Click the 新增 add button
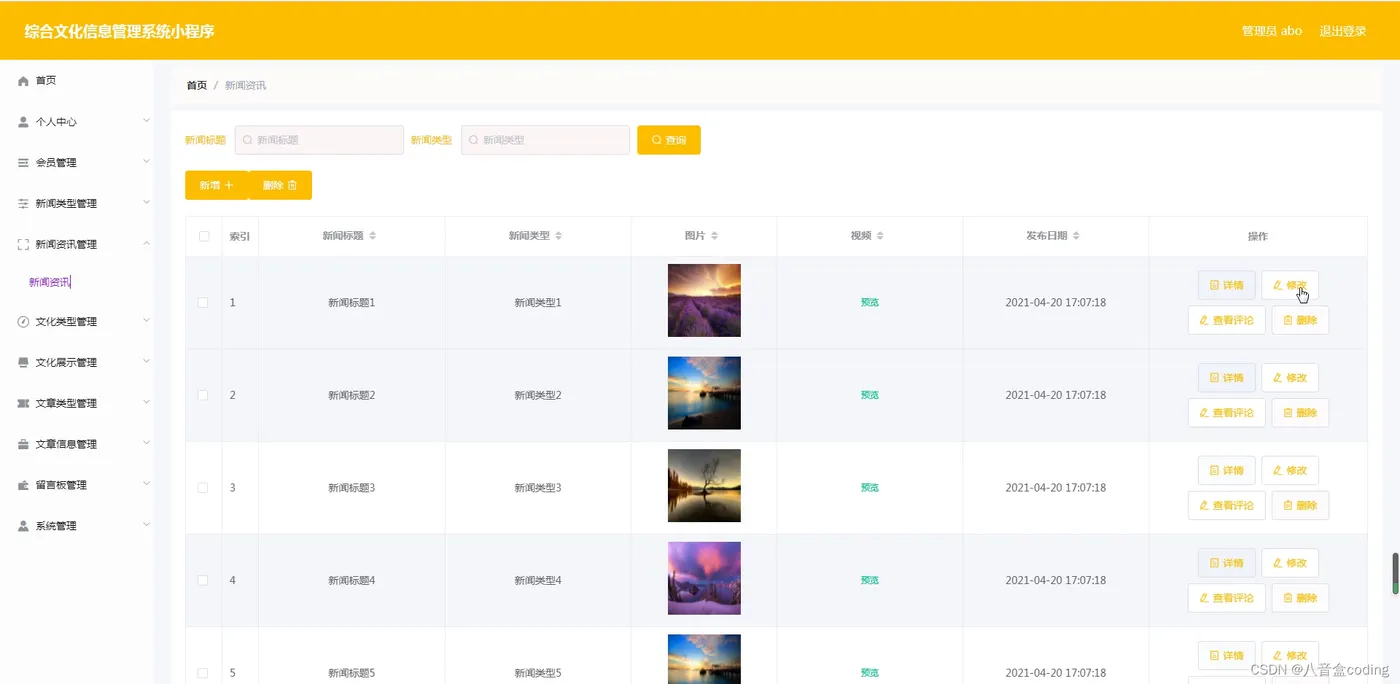Screen dimensions: 1400x684 (x=216, y=185)
